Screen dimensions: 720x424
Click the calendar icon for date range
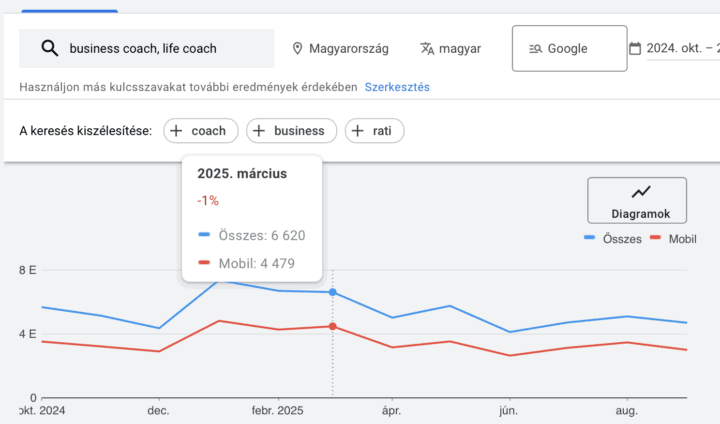(x=635, y=48)
